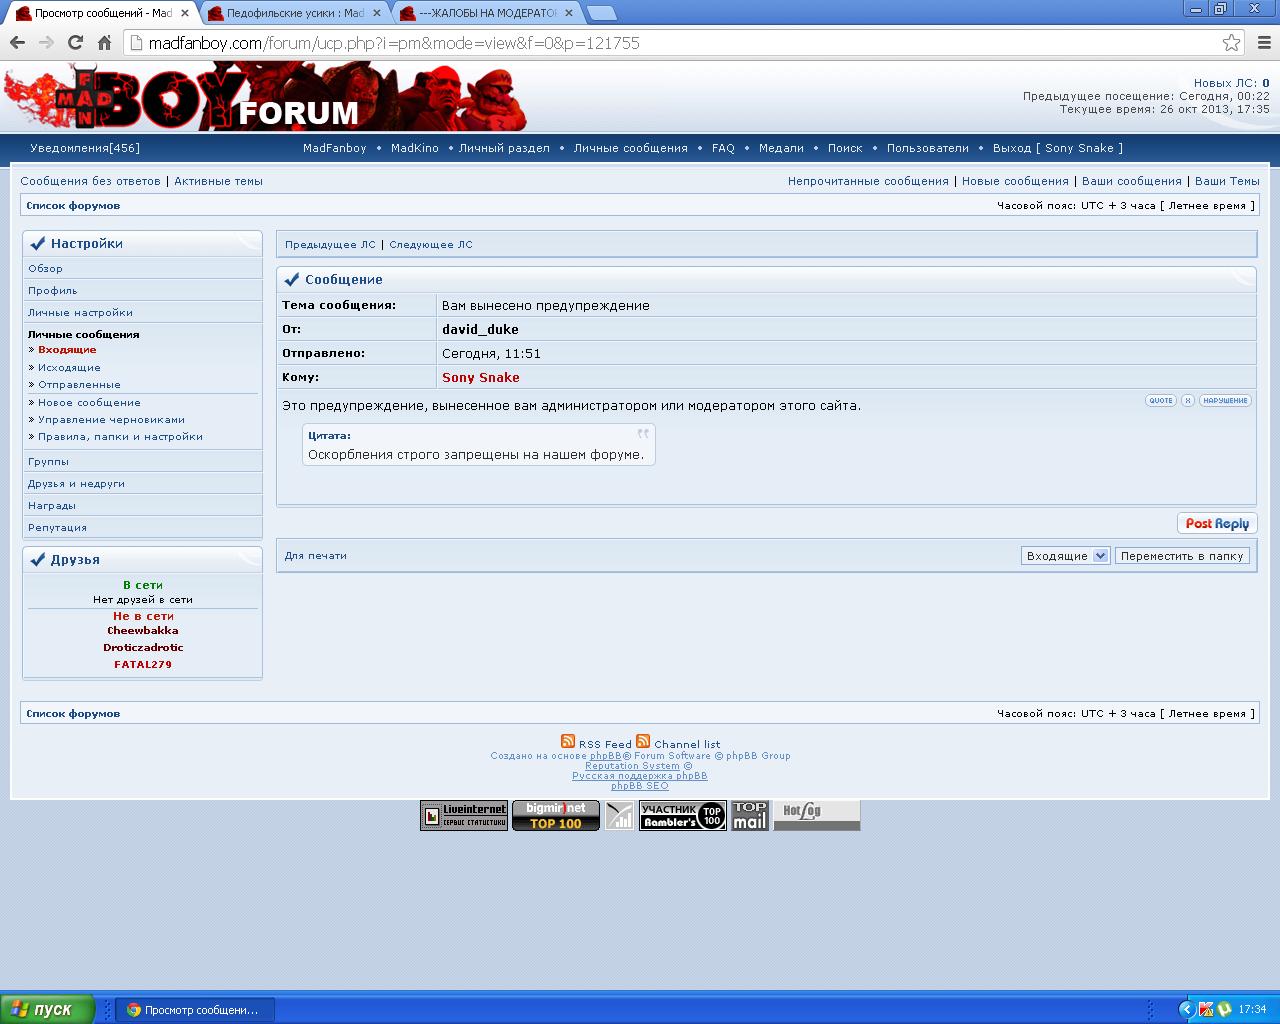The width and height of the screenshot is (1280, 1024).
Task: Open Исходящие in the sidebar
Action: click(x=69, y=368)
